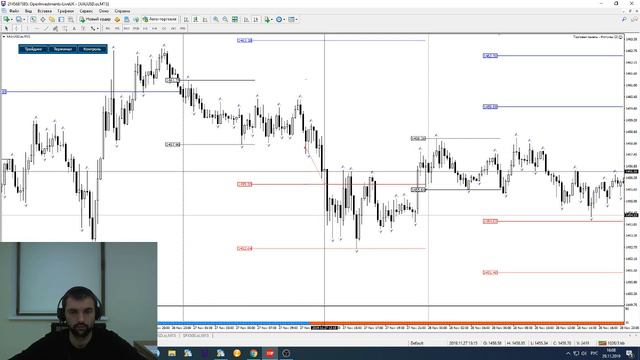The image size is (640, 360).
Task: Switch timeframe to M1
Action: (x=108, y=29)
